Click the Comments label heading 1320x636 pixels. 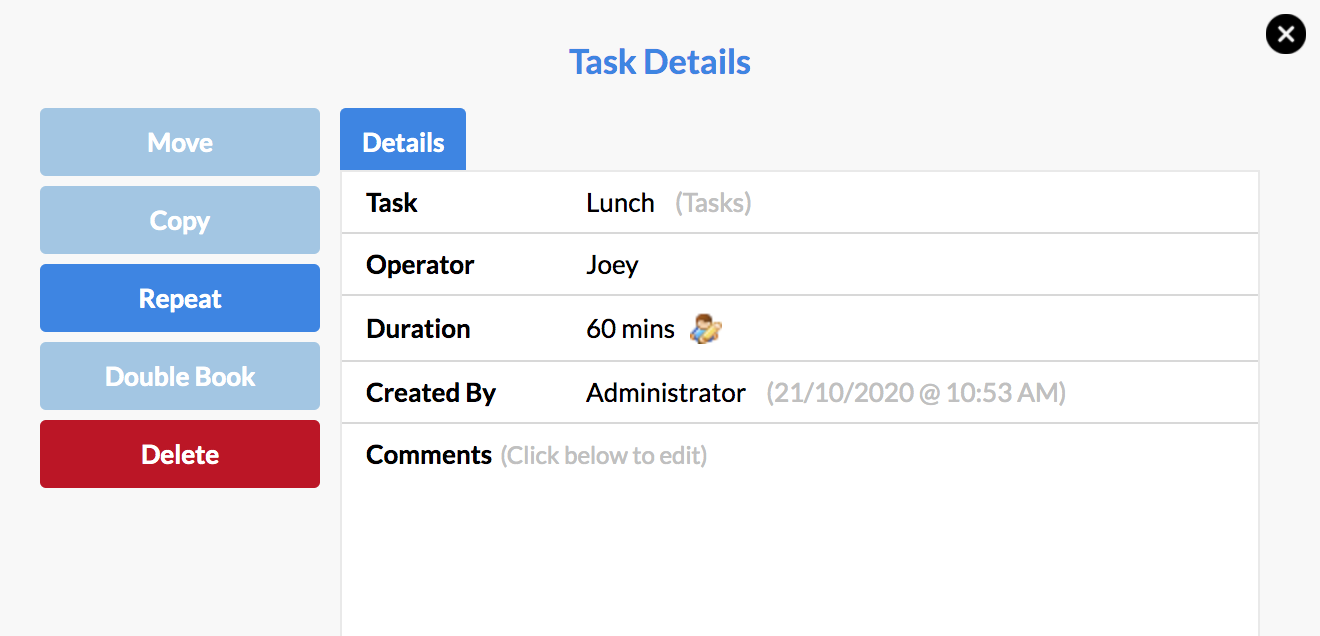429,455
